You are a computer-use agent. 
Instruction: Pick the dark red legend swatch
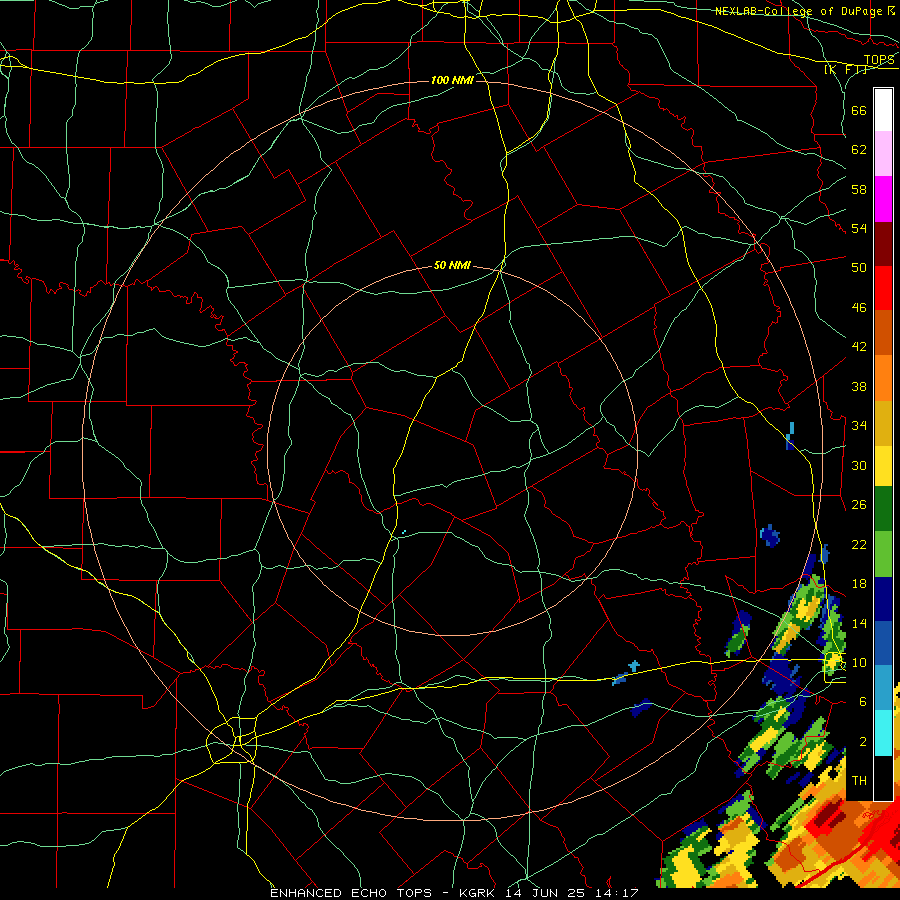pyautogui.click(x=883, y=244)
